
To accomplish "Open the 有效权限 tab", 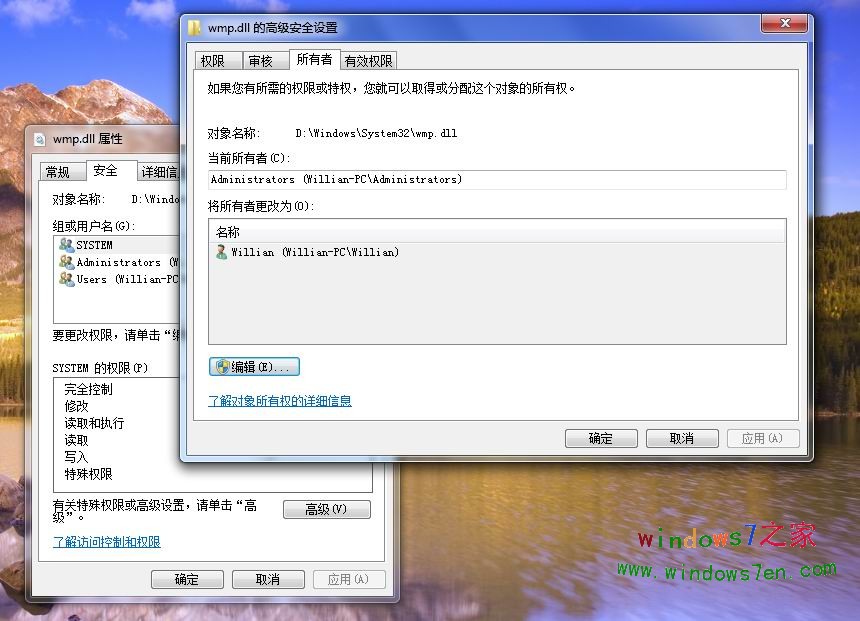I will pos(367,59).
